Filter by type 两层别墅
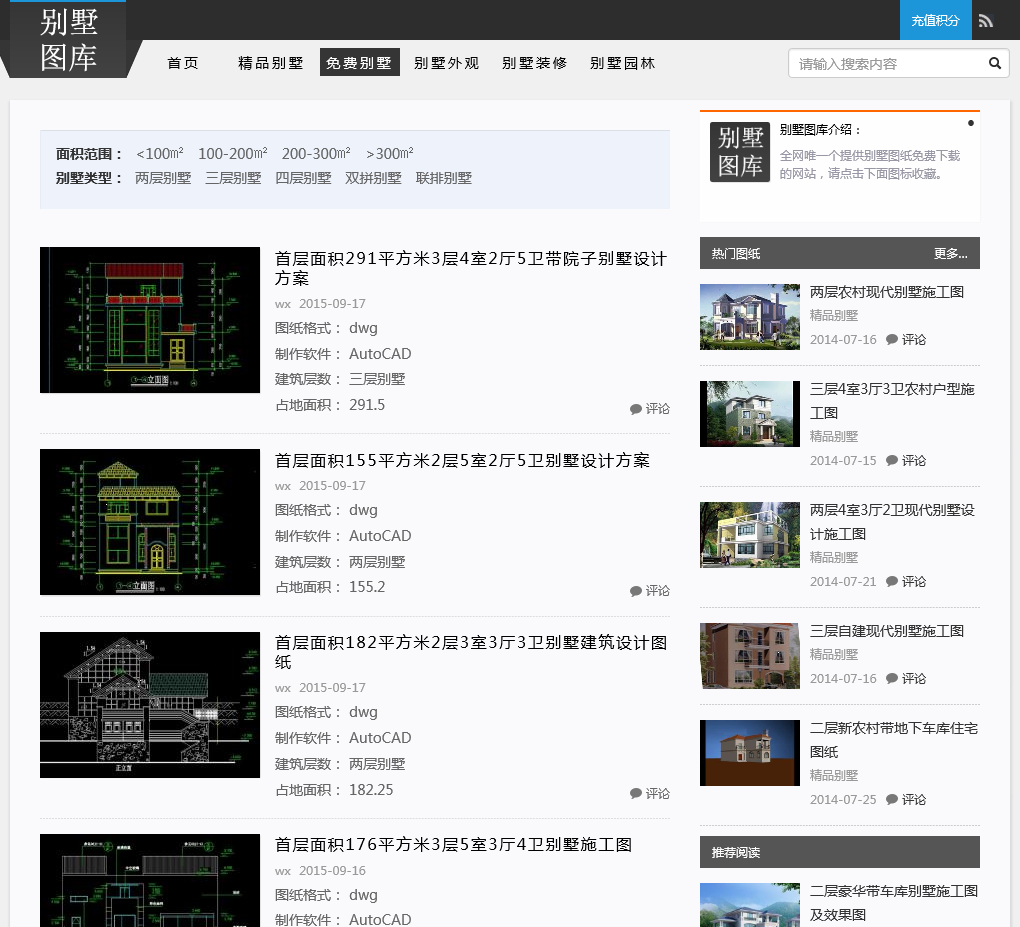The height and width of the screenshot is (927, 1020). point(163,178)
